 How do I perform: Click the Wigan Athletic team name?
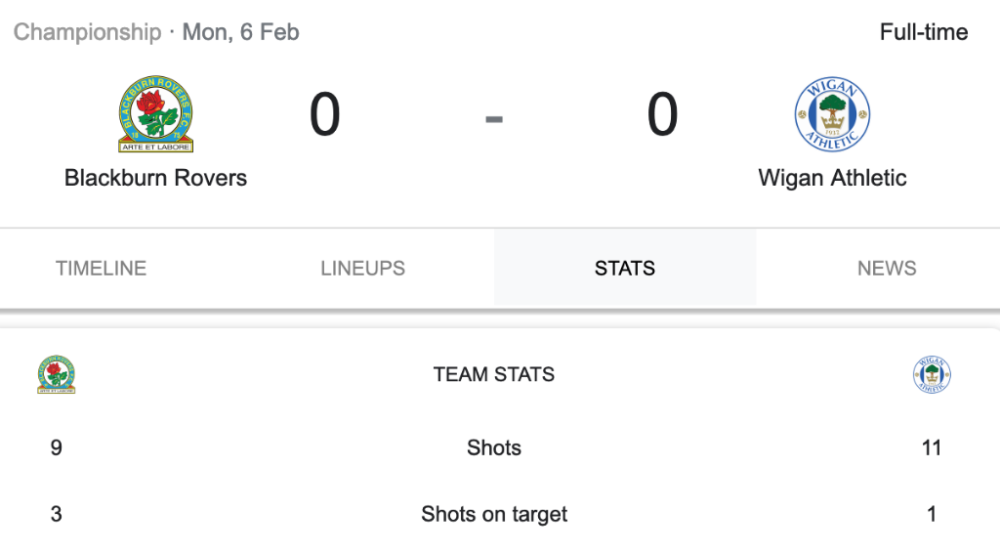[832, 178]
